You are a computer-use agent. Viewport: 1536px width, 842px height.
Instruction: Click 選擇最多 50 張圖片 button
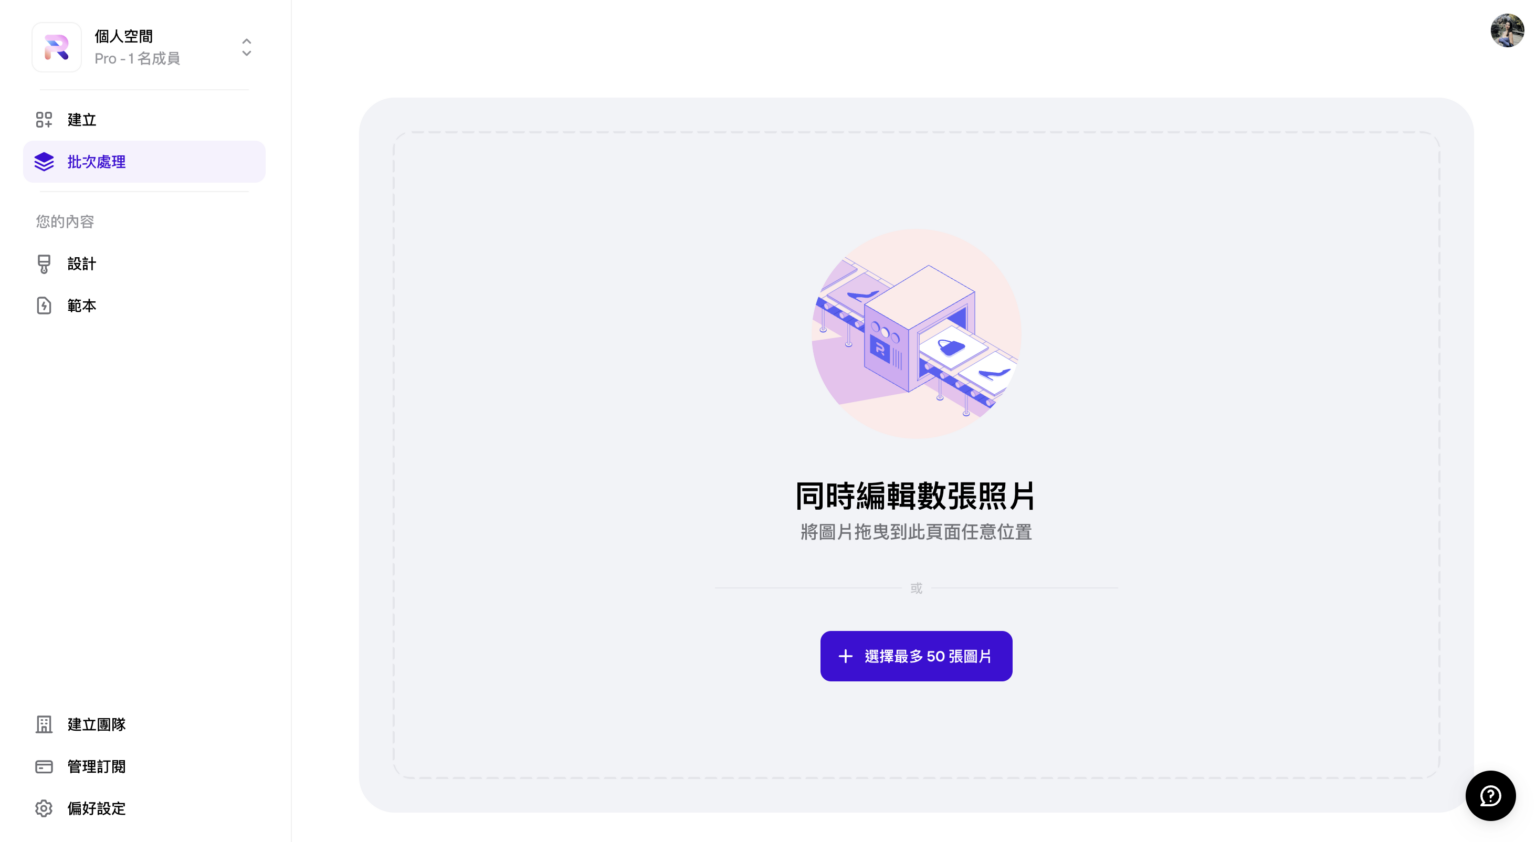pos(916,656)
